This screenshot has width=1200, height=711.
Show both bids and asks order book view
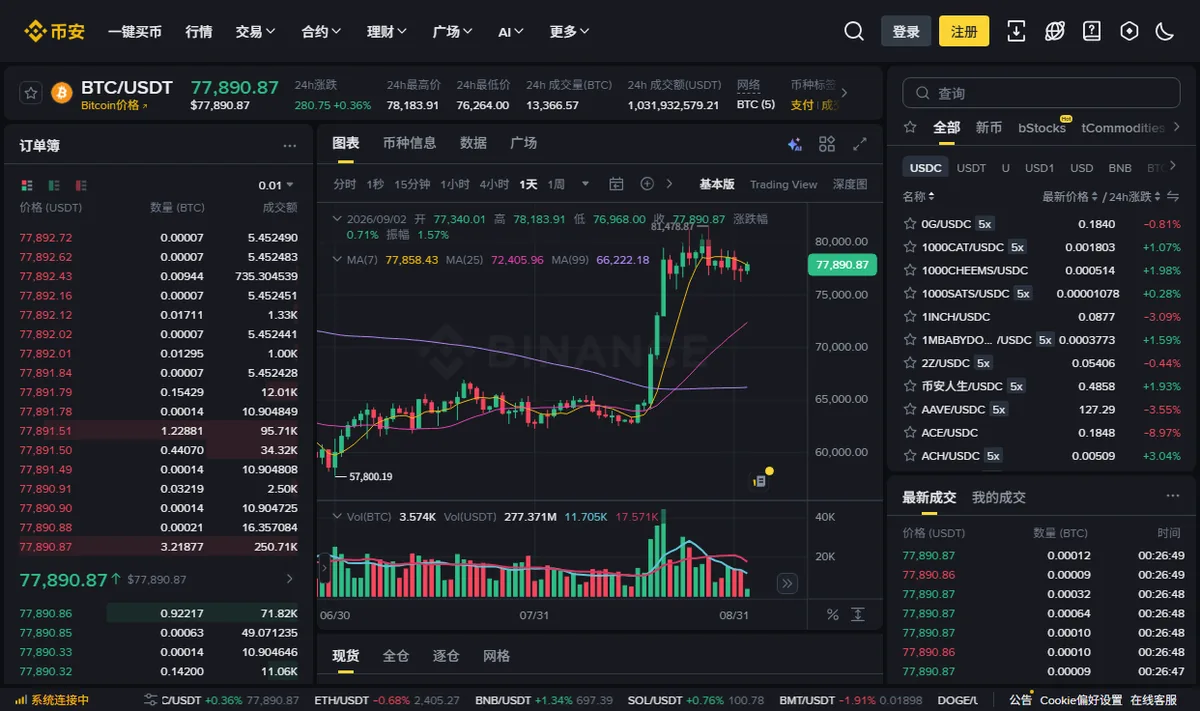coord(27,185)
